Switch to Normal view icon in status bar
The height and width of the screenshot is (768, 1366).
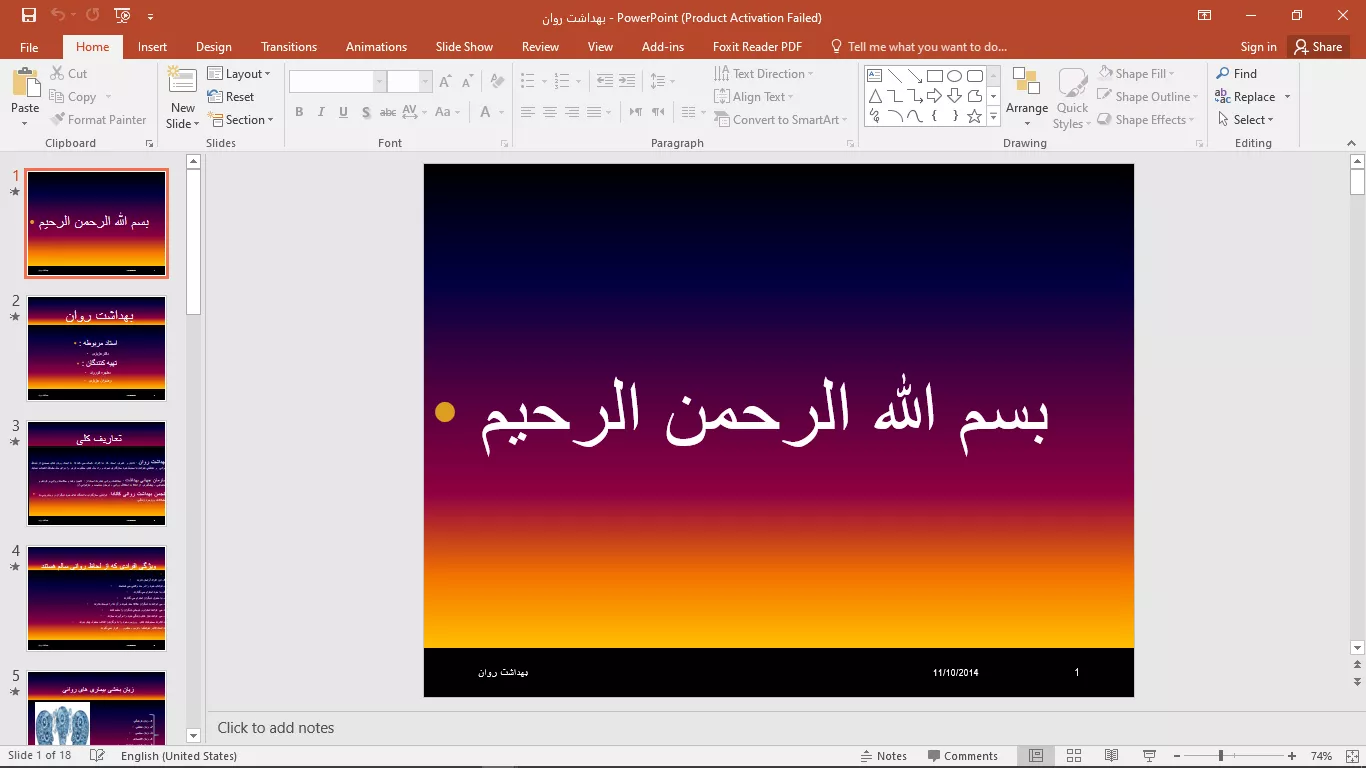click(1036, 756)
